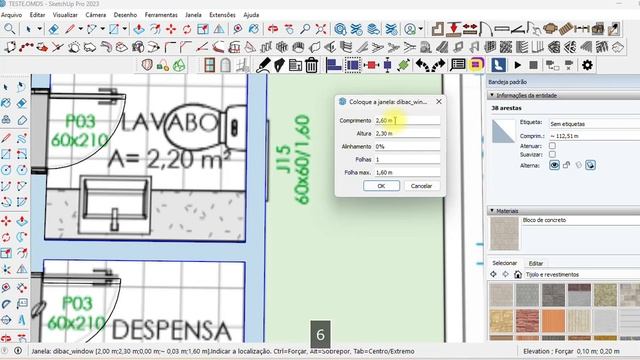Select the Eraser tool in top toolbar
The width and height of the screenshot is (640, 360).
click(x=53, y=29)
